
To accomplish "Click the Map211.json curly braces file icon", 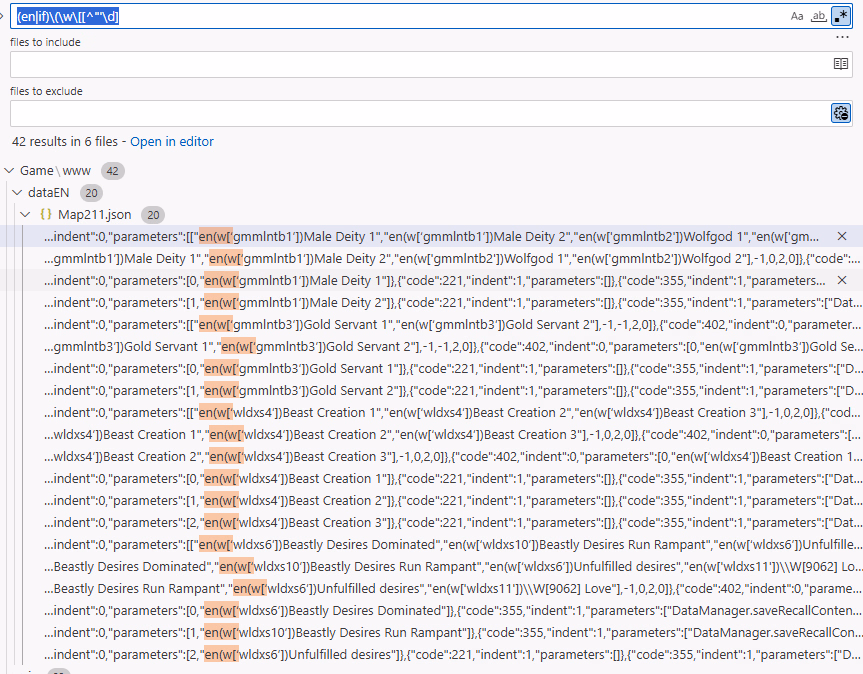I will point(45,214).
